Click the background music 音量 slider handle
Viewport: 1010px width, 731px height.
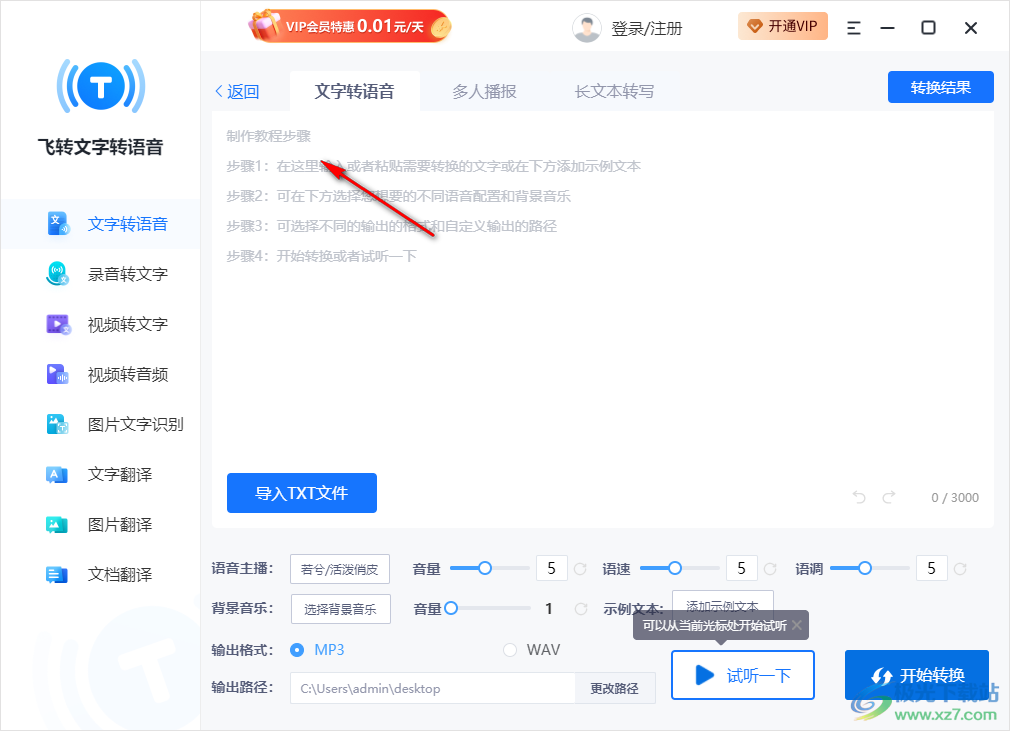(x=451, y=608)
